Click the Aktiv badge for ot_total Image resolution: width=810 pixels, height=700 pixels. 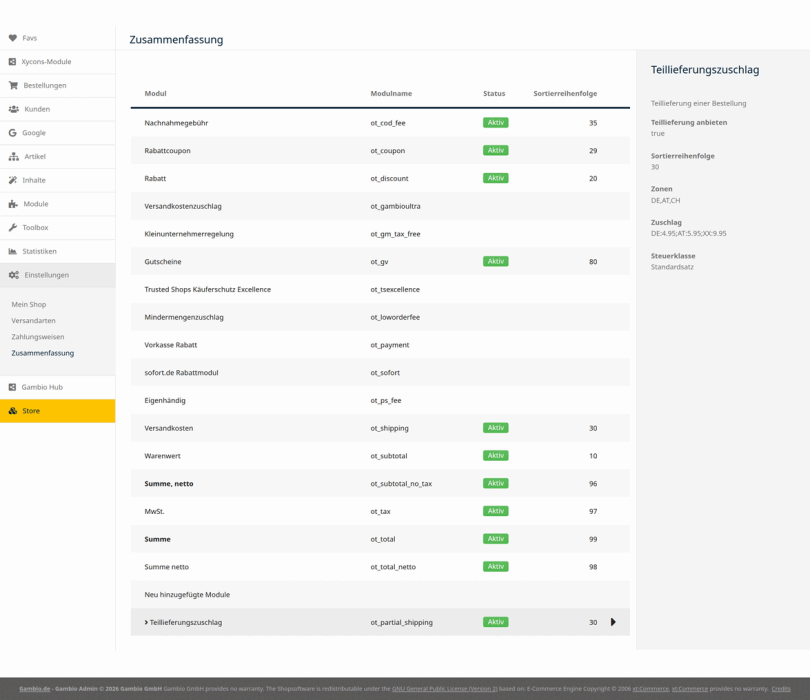496,539
